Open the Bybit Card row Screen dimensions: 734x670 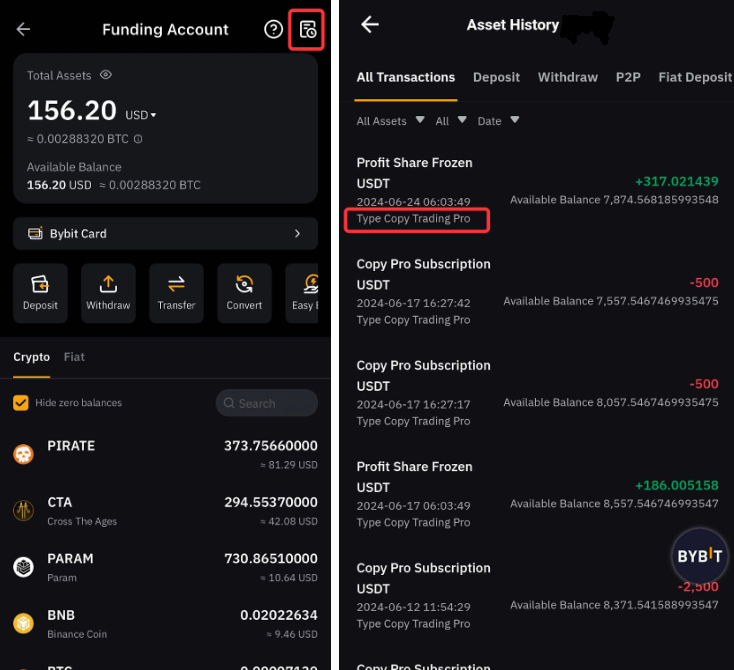coord(165,233)
